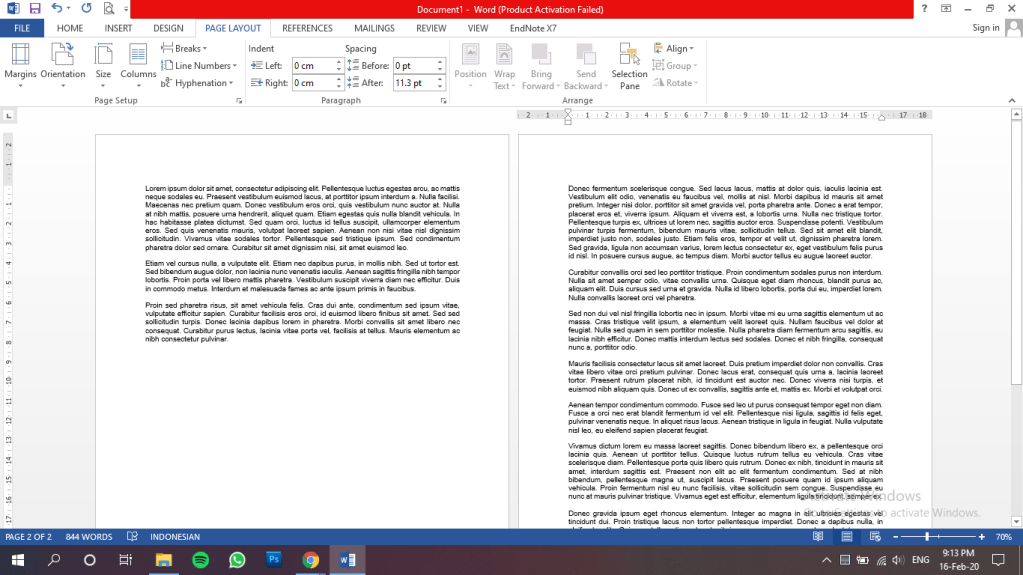Open the Paragraph dialog launcher
1023x575 pixels.
(443, 101)
